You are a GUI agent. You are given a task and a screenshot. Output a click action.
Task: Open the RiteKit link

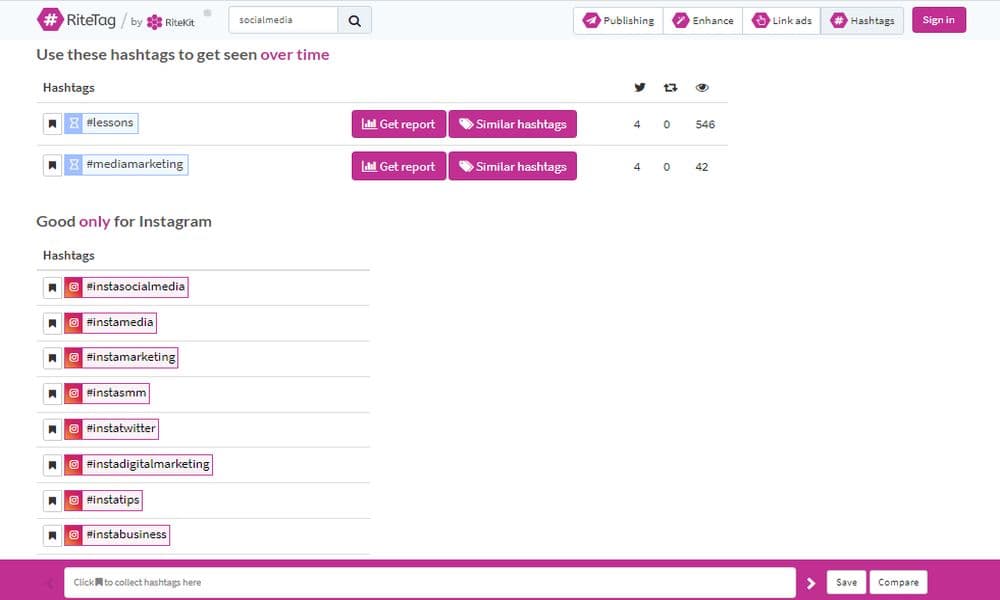pos(170,22)
